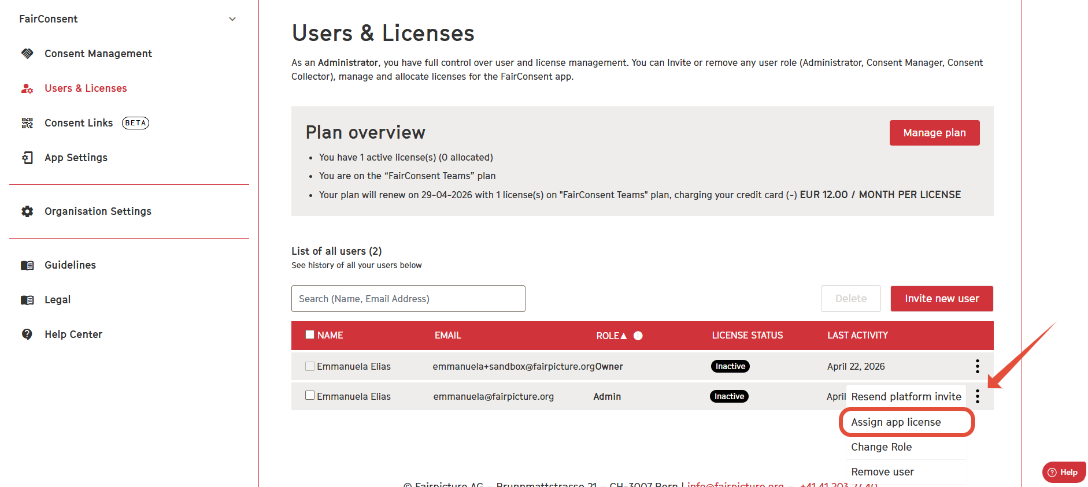Click the EMAIL column header

[x=448, y=335]
